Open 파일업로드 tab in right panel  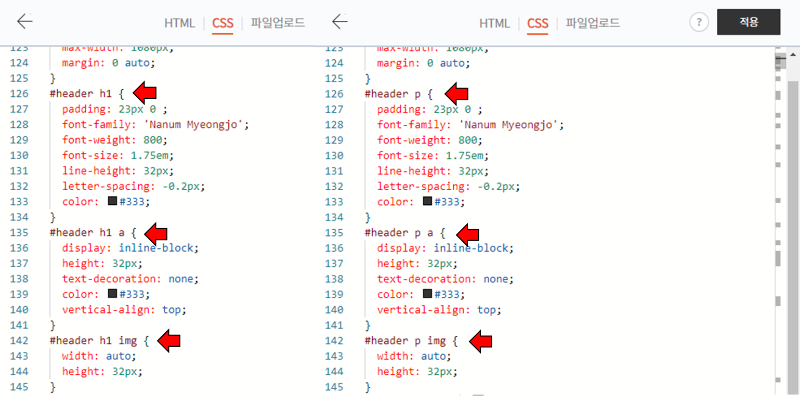click(593, 23)
